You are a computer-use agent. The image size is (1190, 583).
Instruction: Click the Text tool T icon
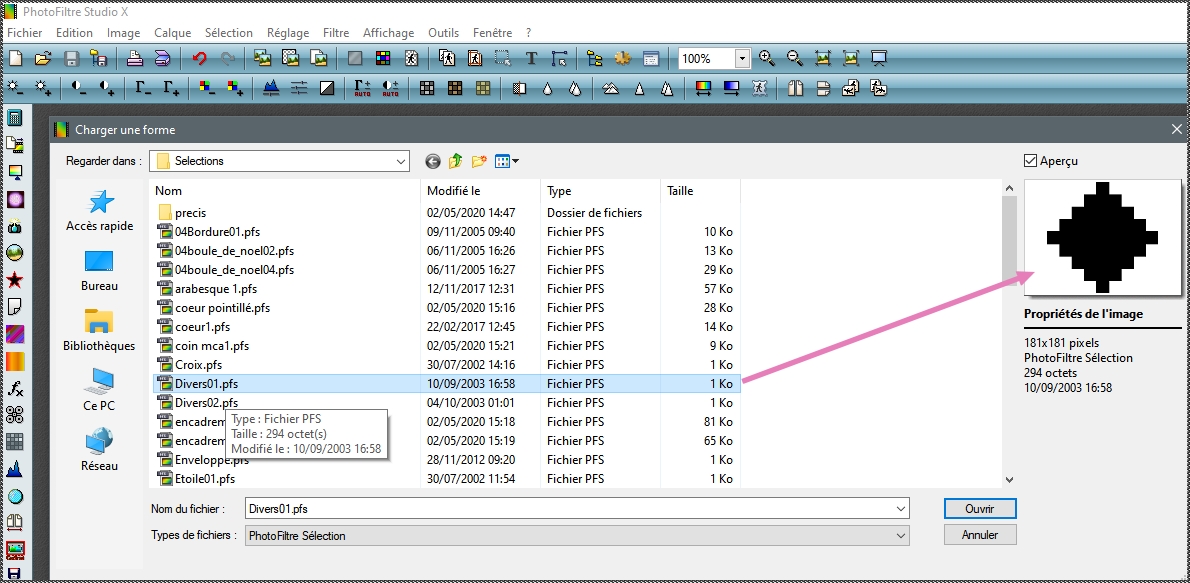pos(531,58)
